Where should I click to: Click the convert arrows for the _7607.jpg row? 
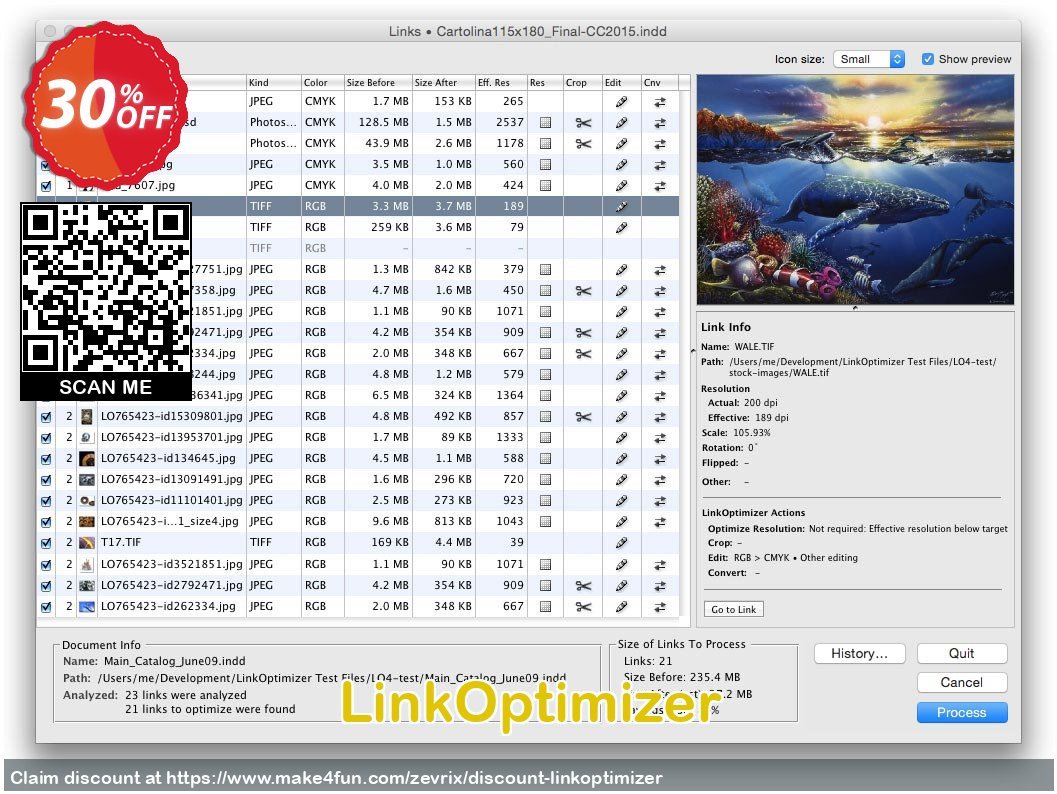(x=660, y=185)
